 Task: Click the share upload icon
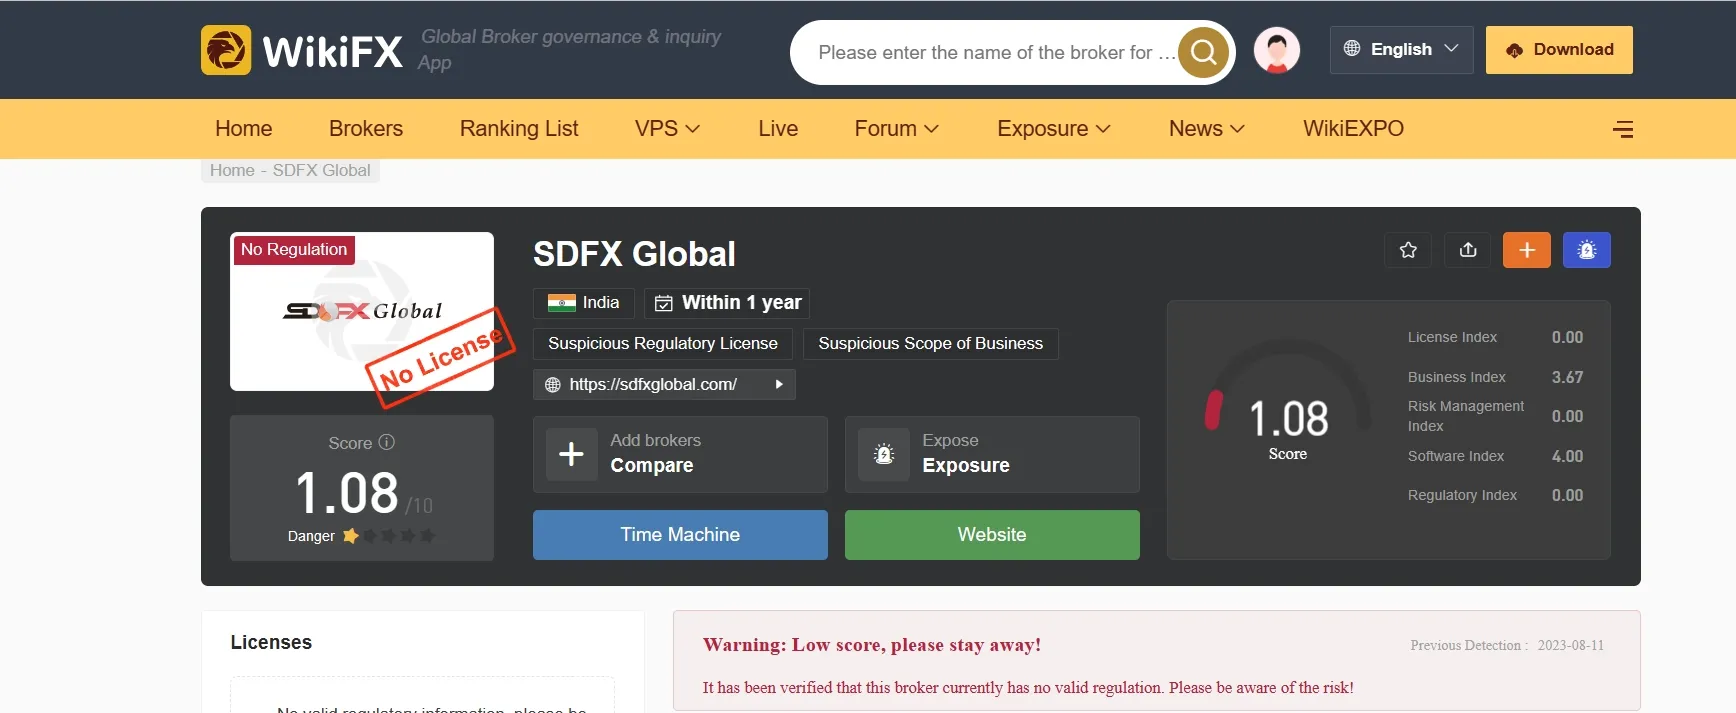click(1468, 250)
